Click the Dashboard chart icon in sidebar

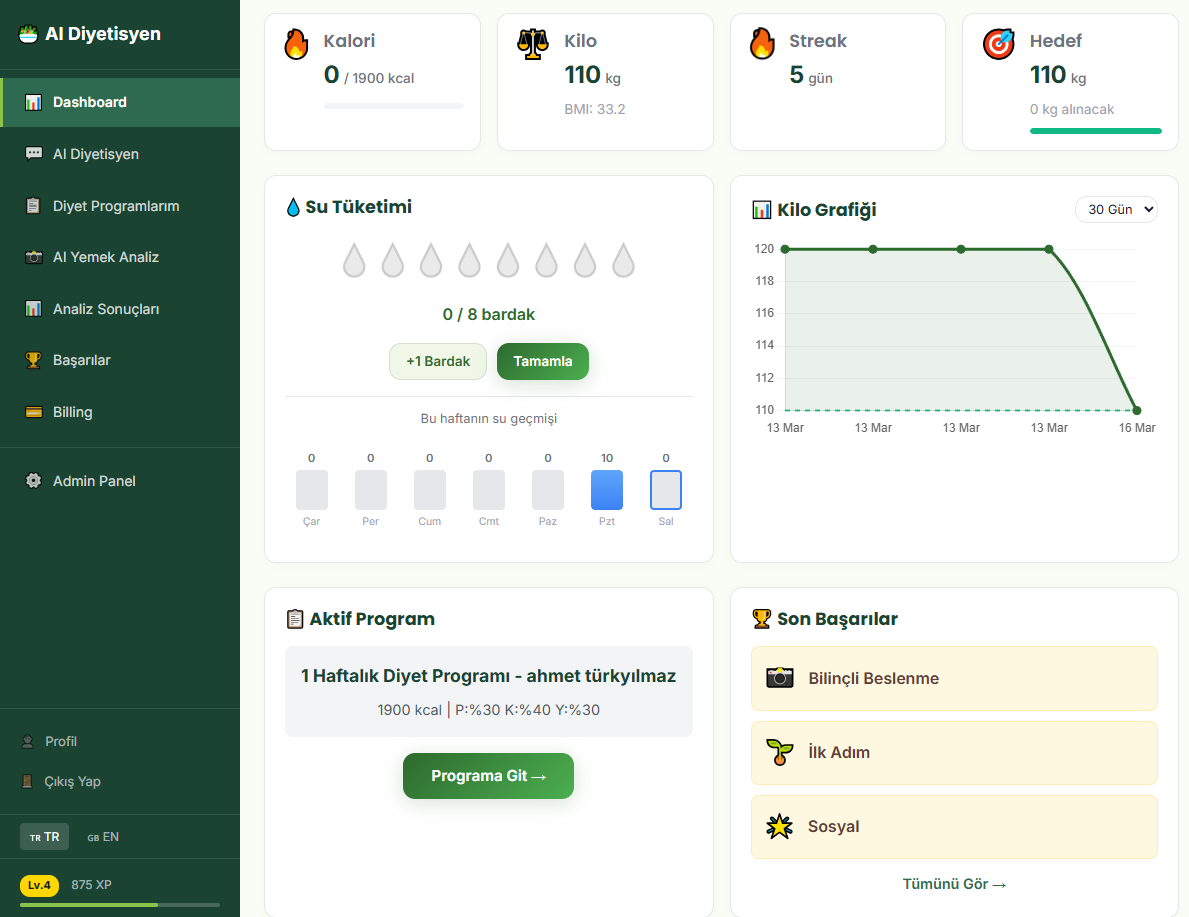pyautogui.click(x=33, y=102)
